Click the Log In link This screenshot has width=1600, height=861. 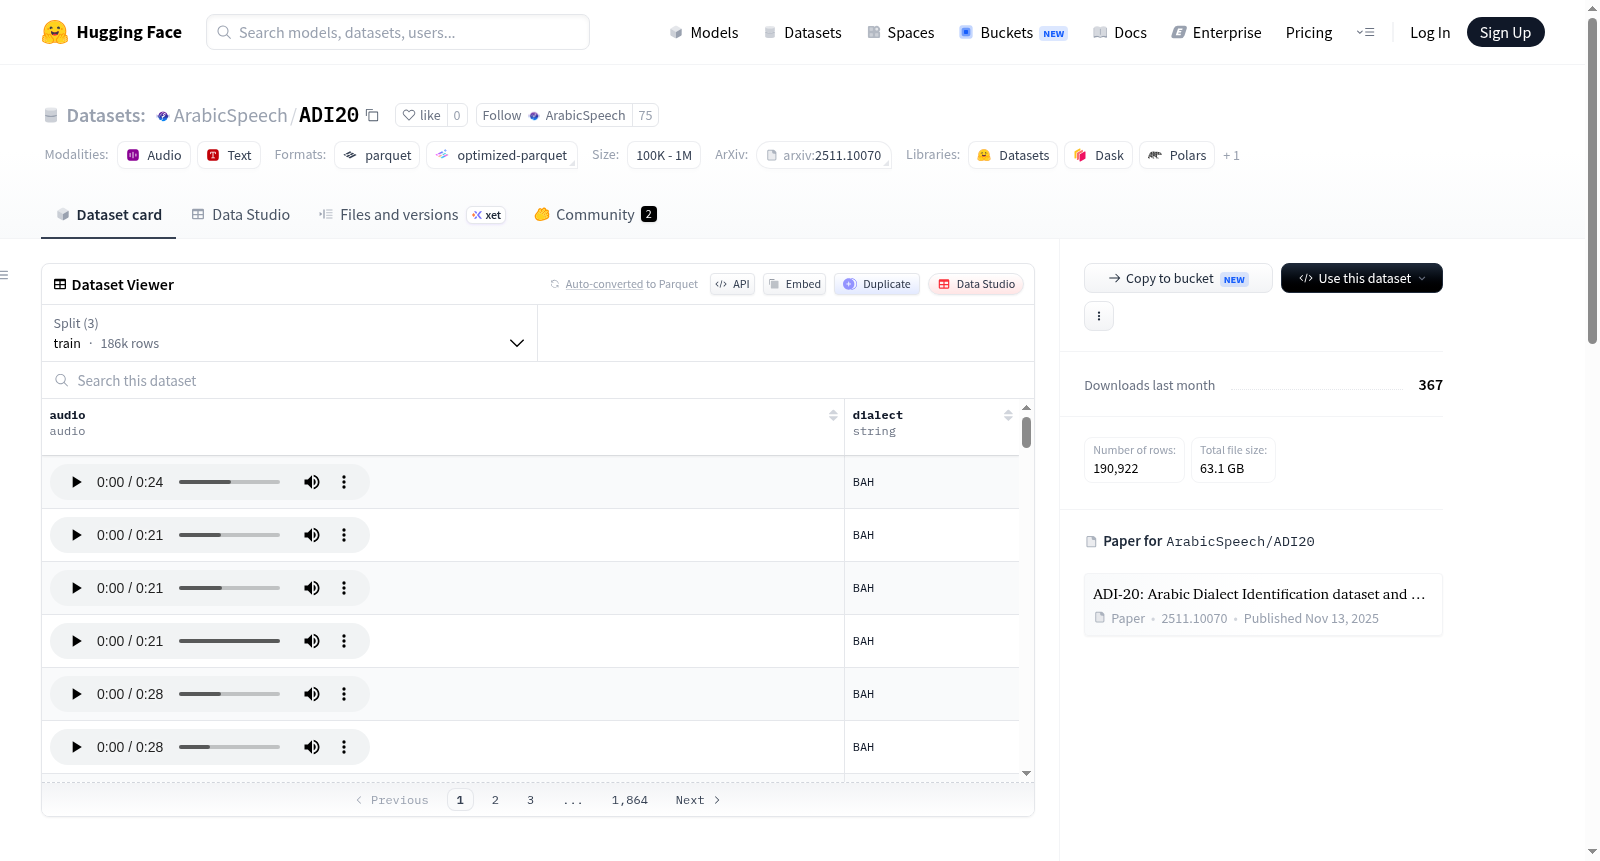click(x=1430, y=32)
